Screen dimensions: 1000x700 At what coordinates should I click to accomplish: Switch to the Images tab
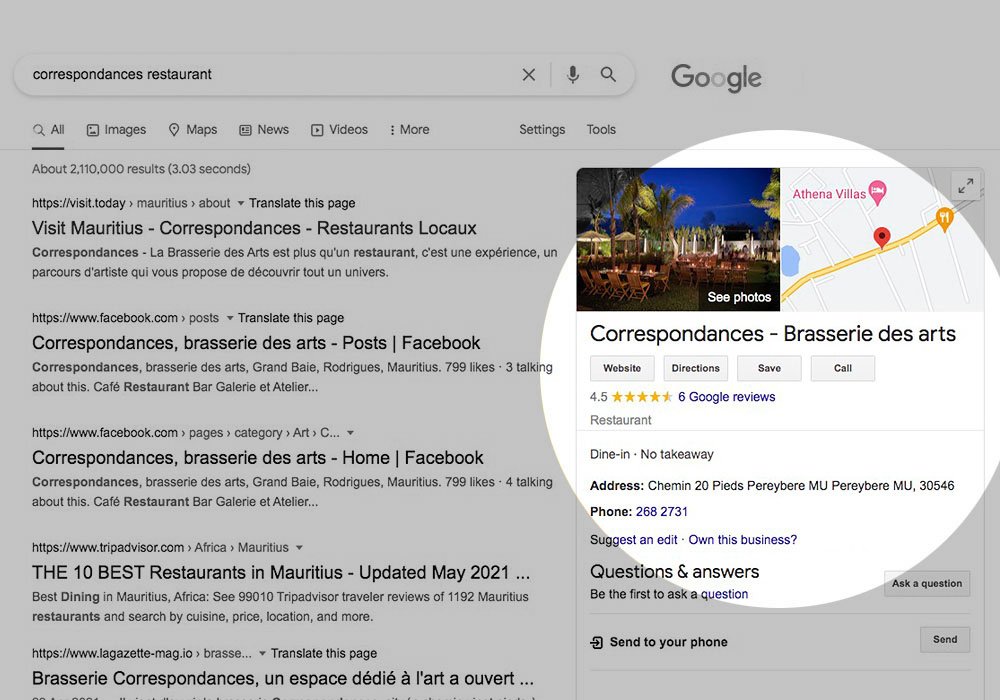tap(116, 130)
